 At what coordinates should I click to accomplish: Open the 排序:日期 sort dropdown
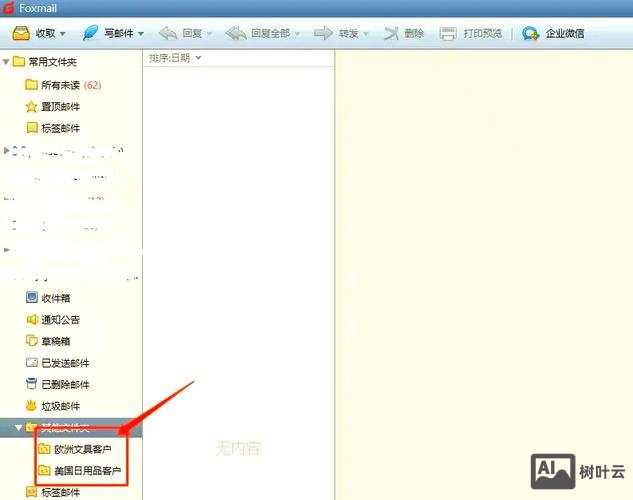(175, 58)
